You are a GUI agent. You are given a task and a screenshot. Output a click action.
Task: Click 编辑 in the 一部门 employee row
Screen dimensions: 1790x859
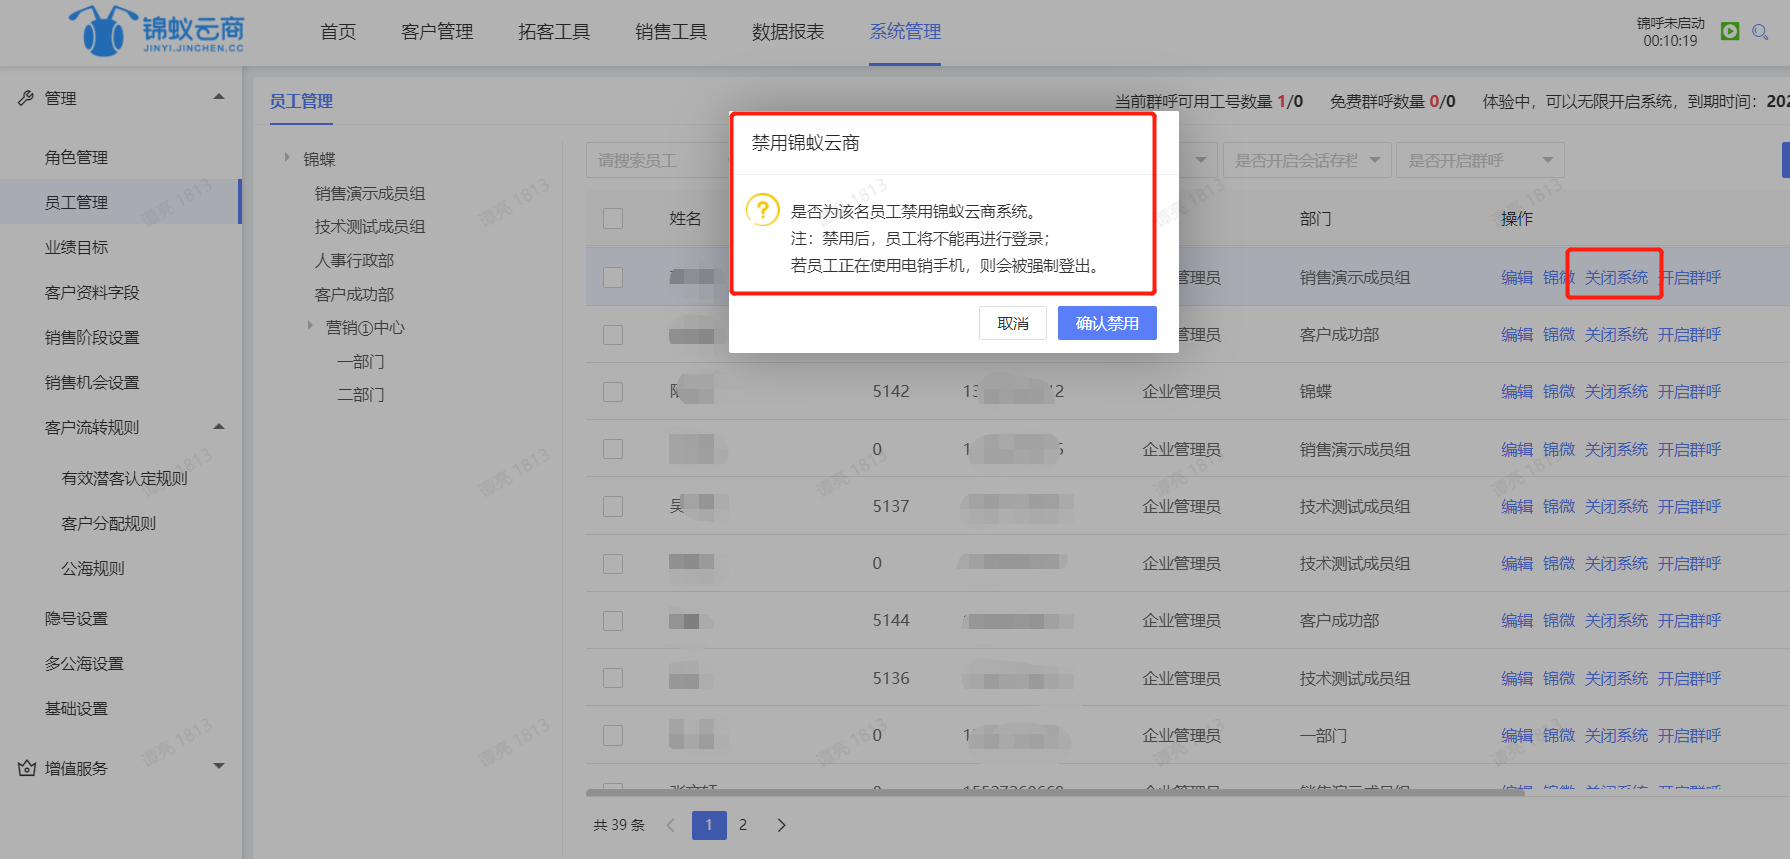pyautogui.click(x=1517, y=736)
